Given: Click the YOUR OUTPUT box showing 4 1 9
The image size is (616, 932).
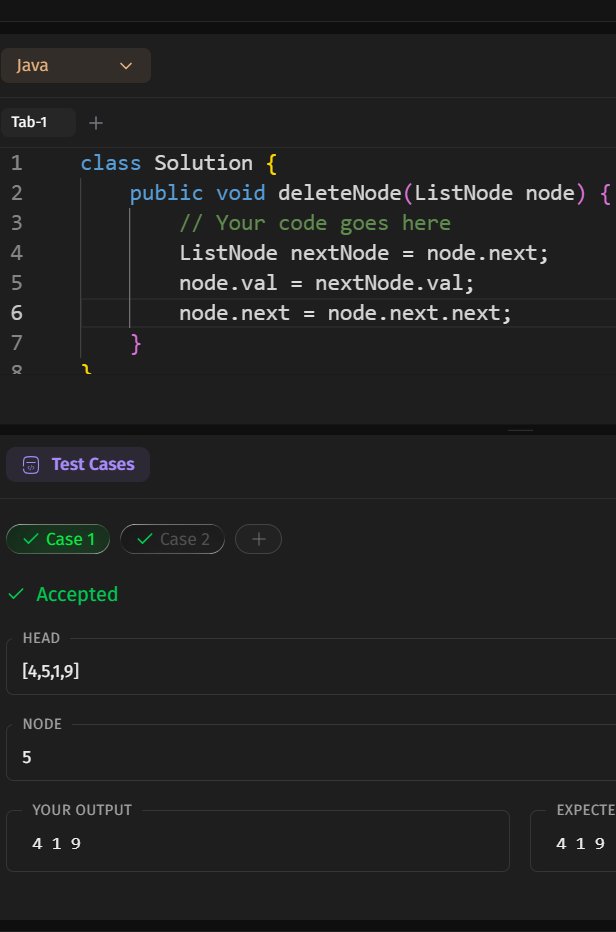Looking at the screenshot, I should click(258, 842).
